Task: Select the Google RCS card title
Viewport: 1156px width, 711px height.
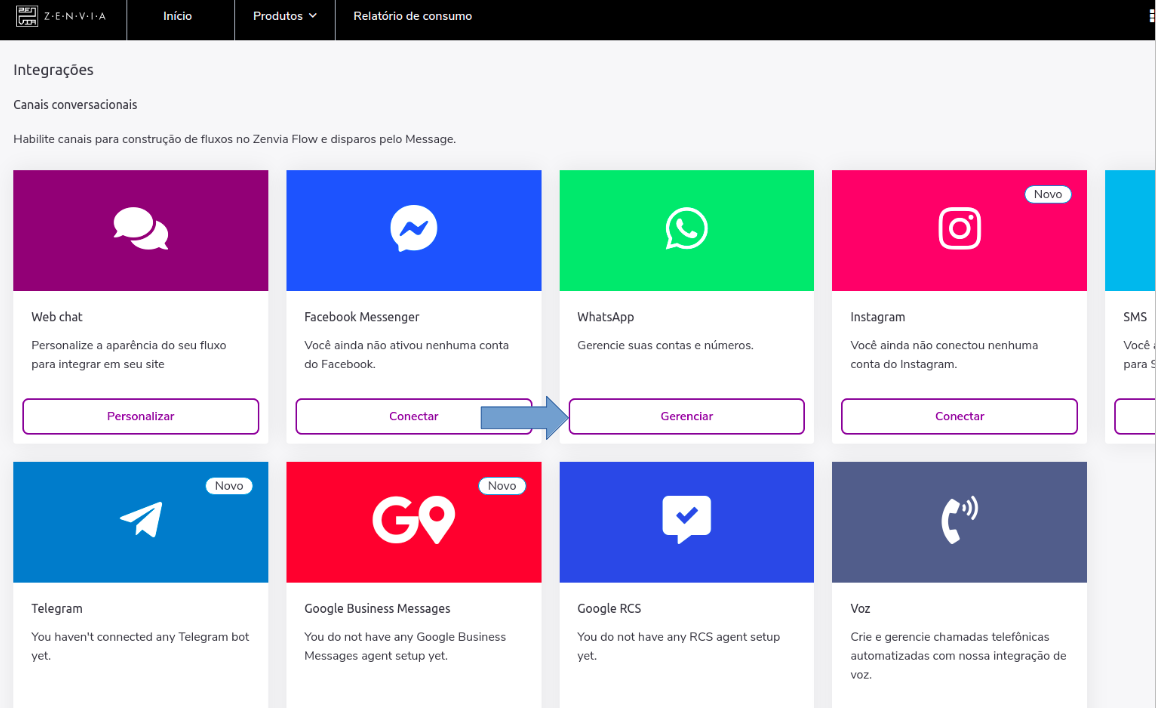Action: [609, 609]
